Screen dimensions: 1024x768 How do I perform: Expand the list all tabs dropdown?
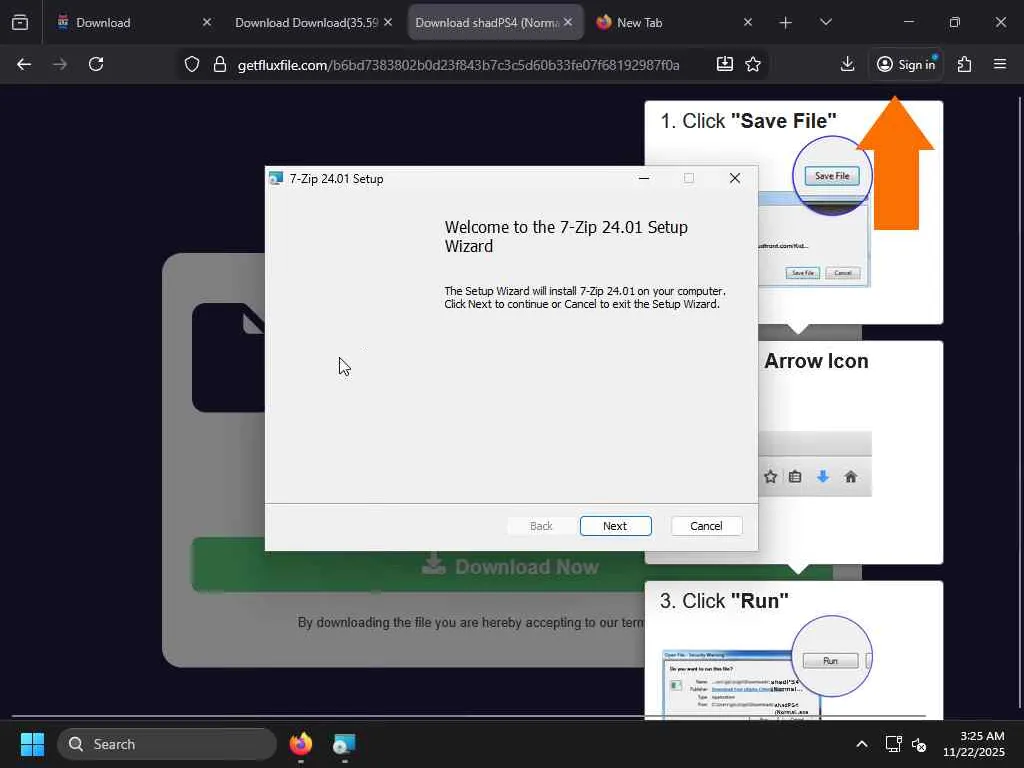click(825, 22)
